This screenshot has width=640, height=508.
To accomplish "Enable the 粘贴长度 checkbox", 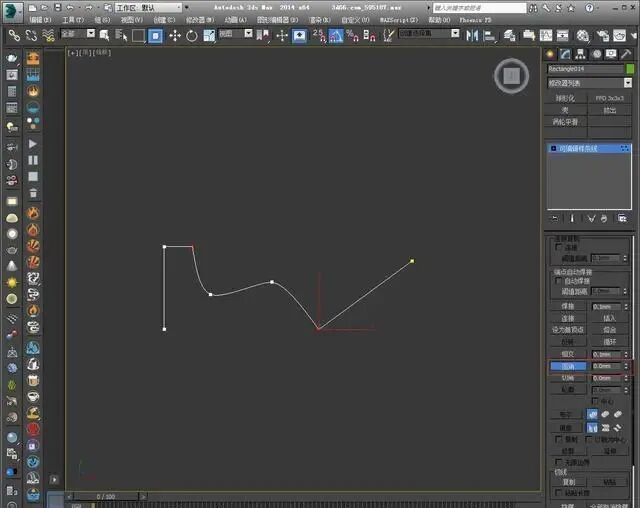I will point(559,493).
